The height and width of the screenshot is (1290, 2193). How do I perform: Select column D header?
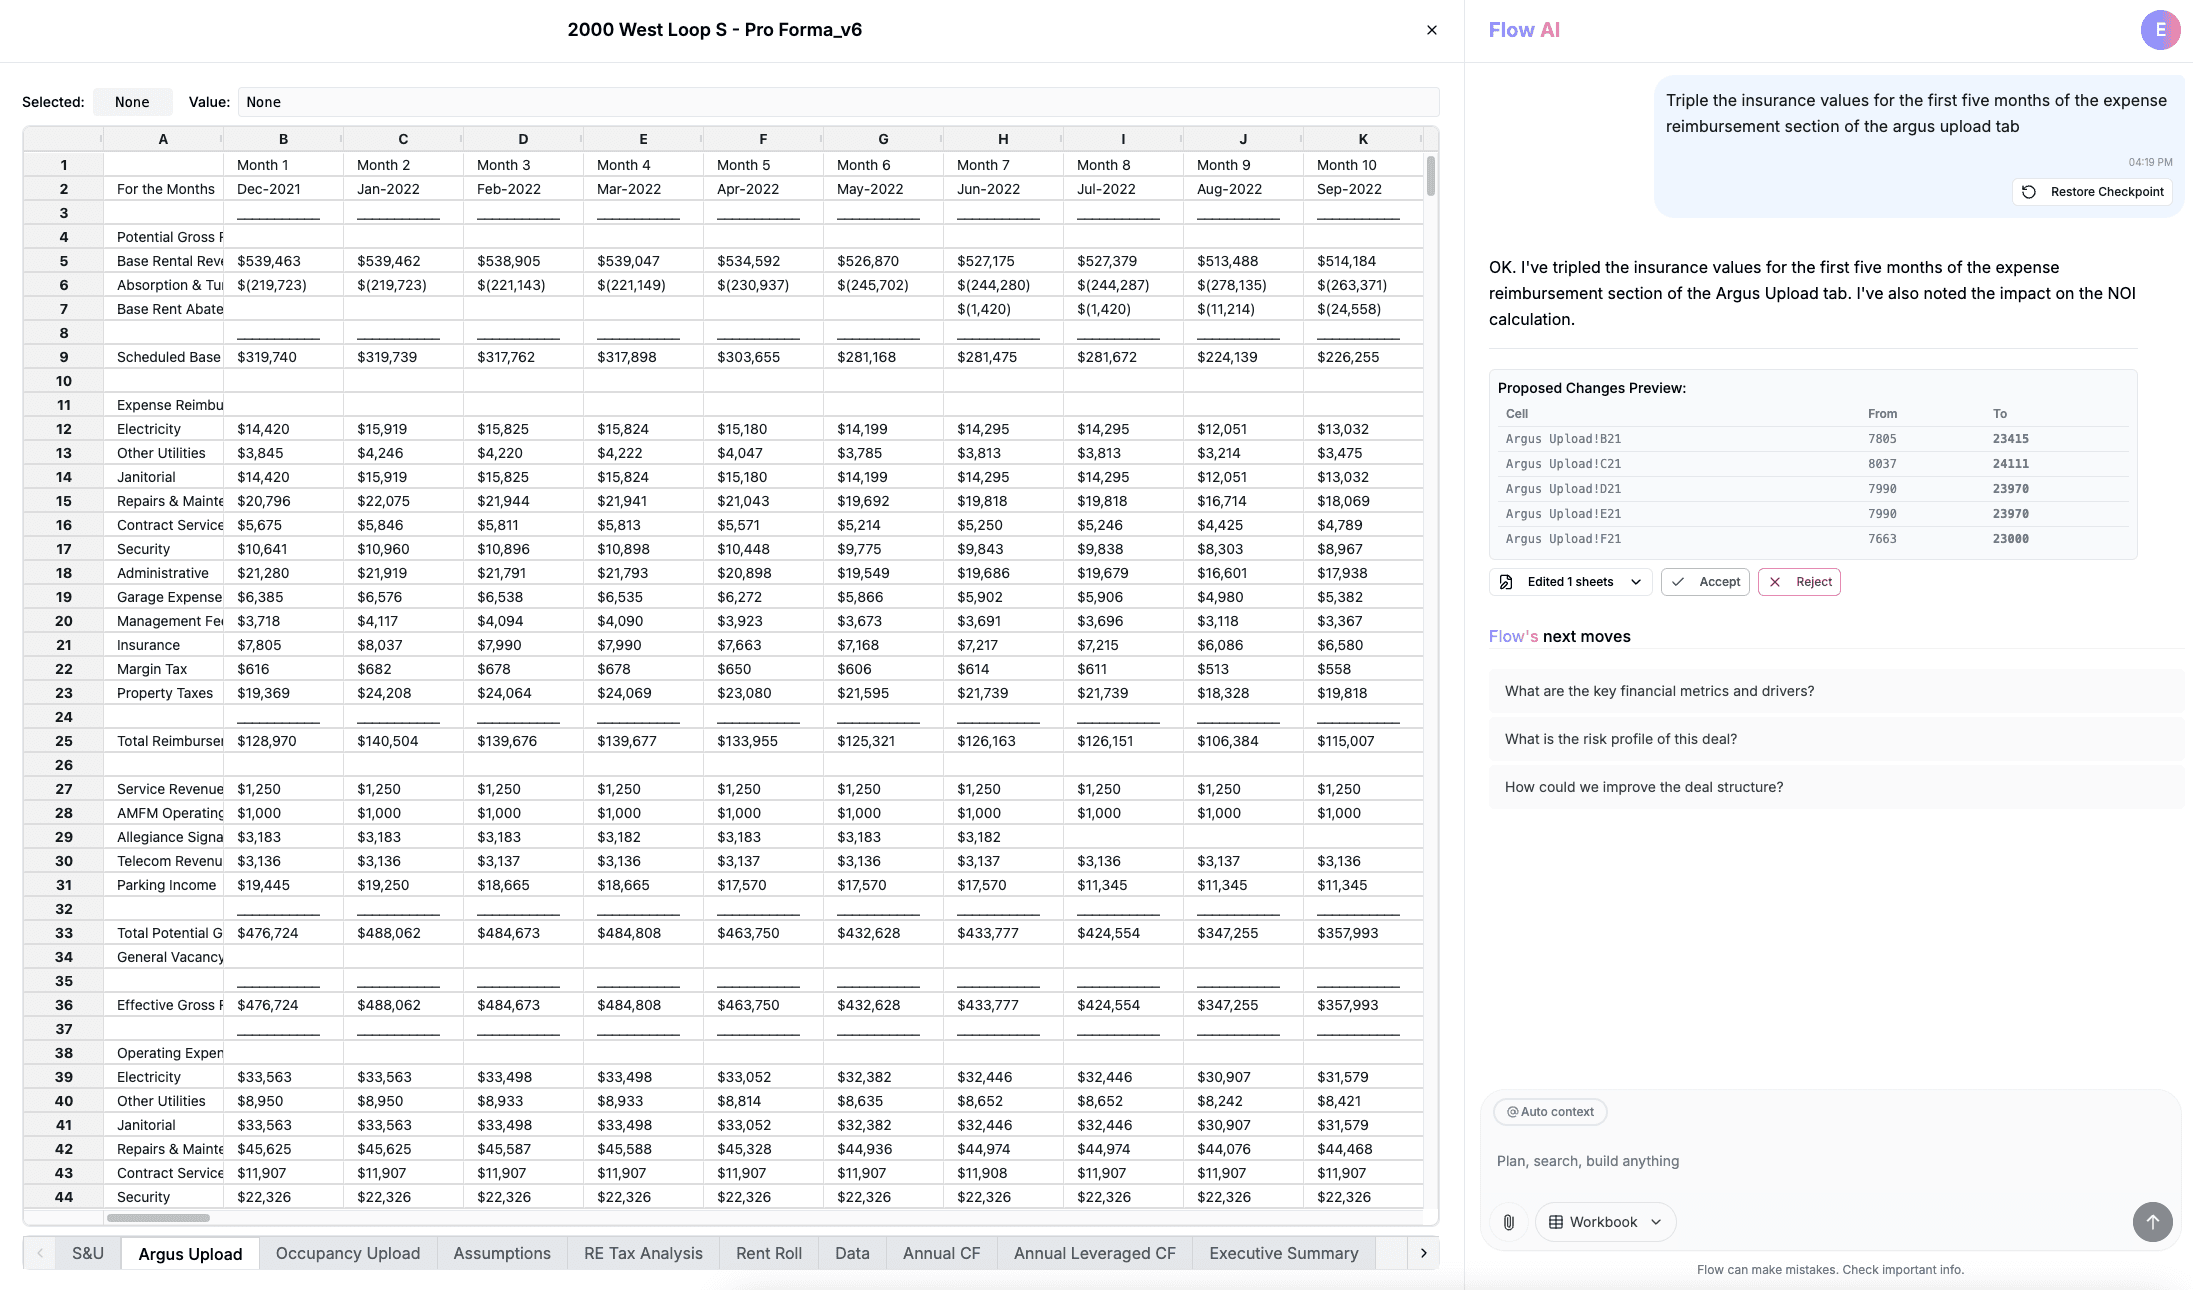[x=523, y=139]
